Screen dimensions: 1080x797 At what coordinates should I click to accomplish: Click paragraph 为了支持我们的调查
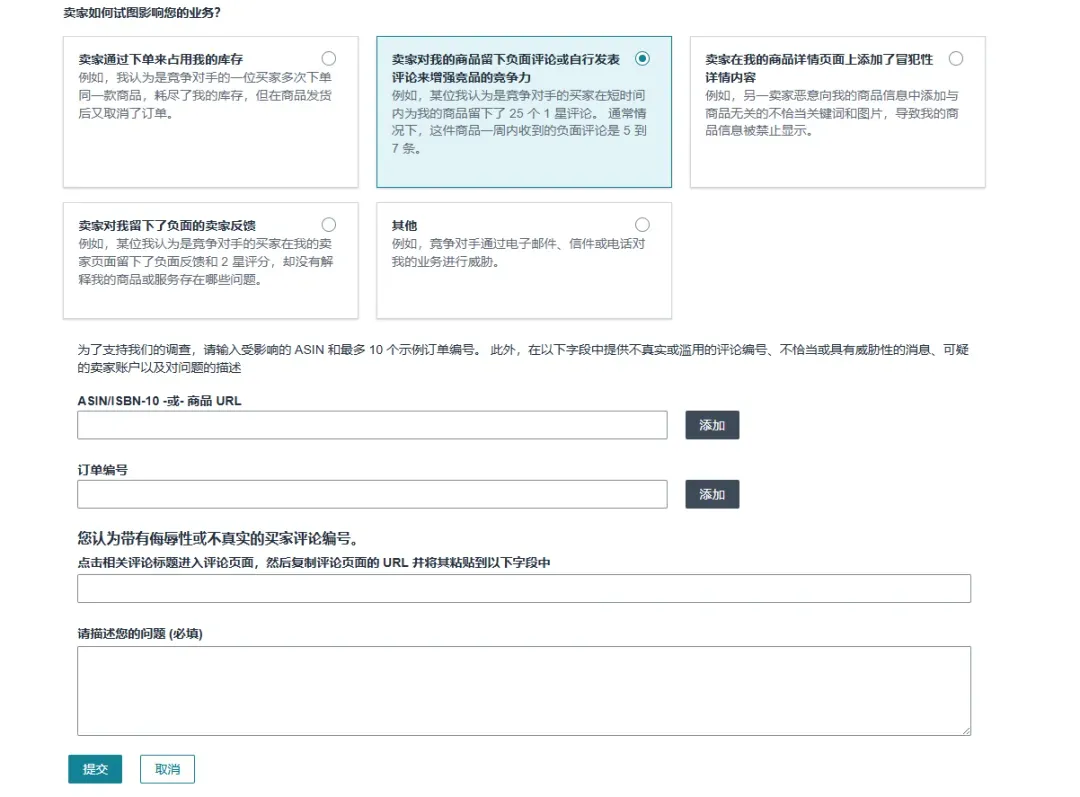point(523,358)
